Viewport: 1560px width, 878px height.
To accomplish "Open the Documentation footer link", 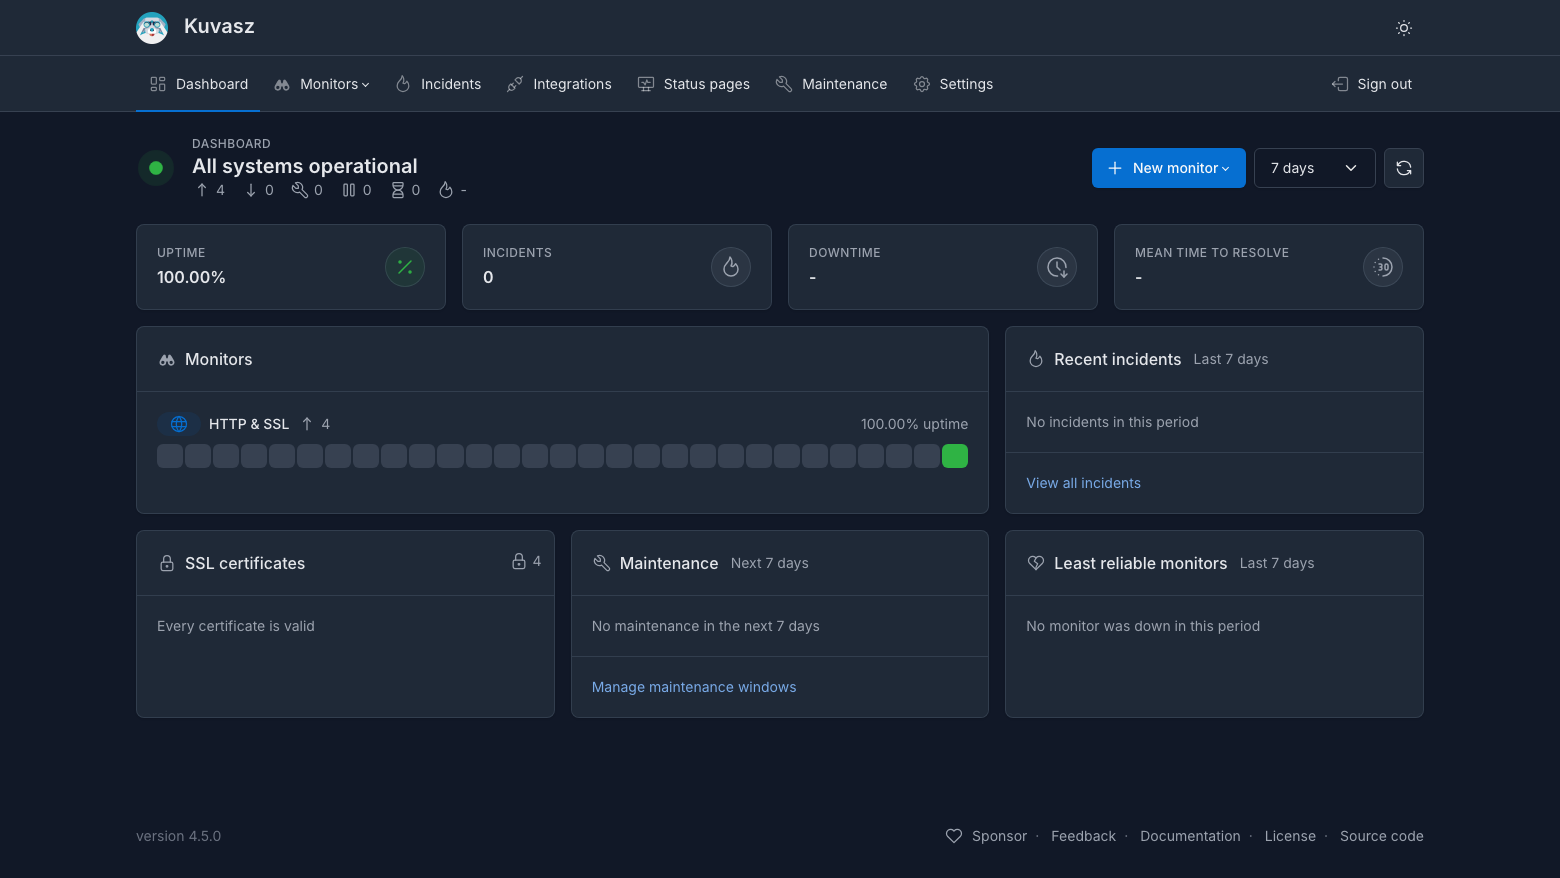I will tap(1190, 836).
